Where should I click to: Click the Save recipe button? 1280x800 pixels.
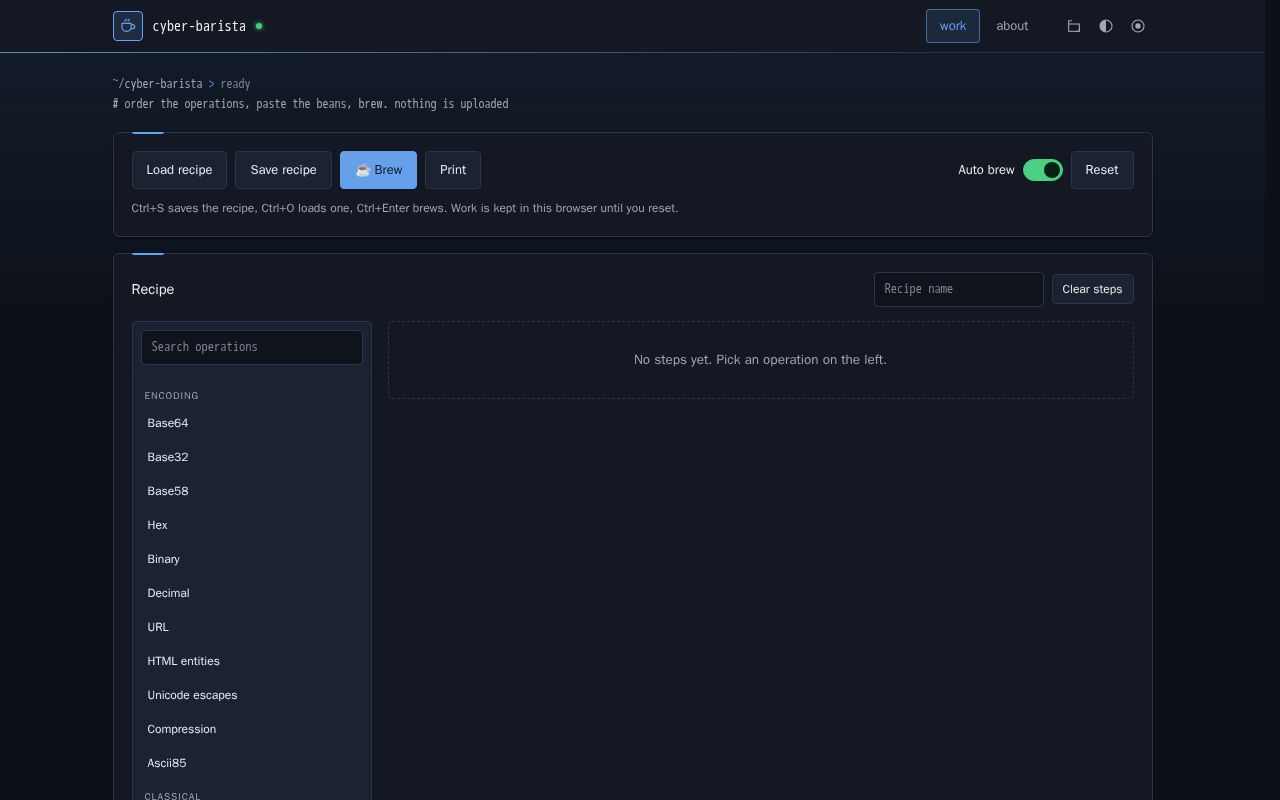tap(283, 170)
